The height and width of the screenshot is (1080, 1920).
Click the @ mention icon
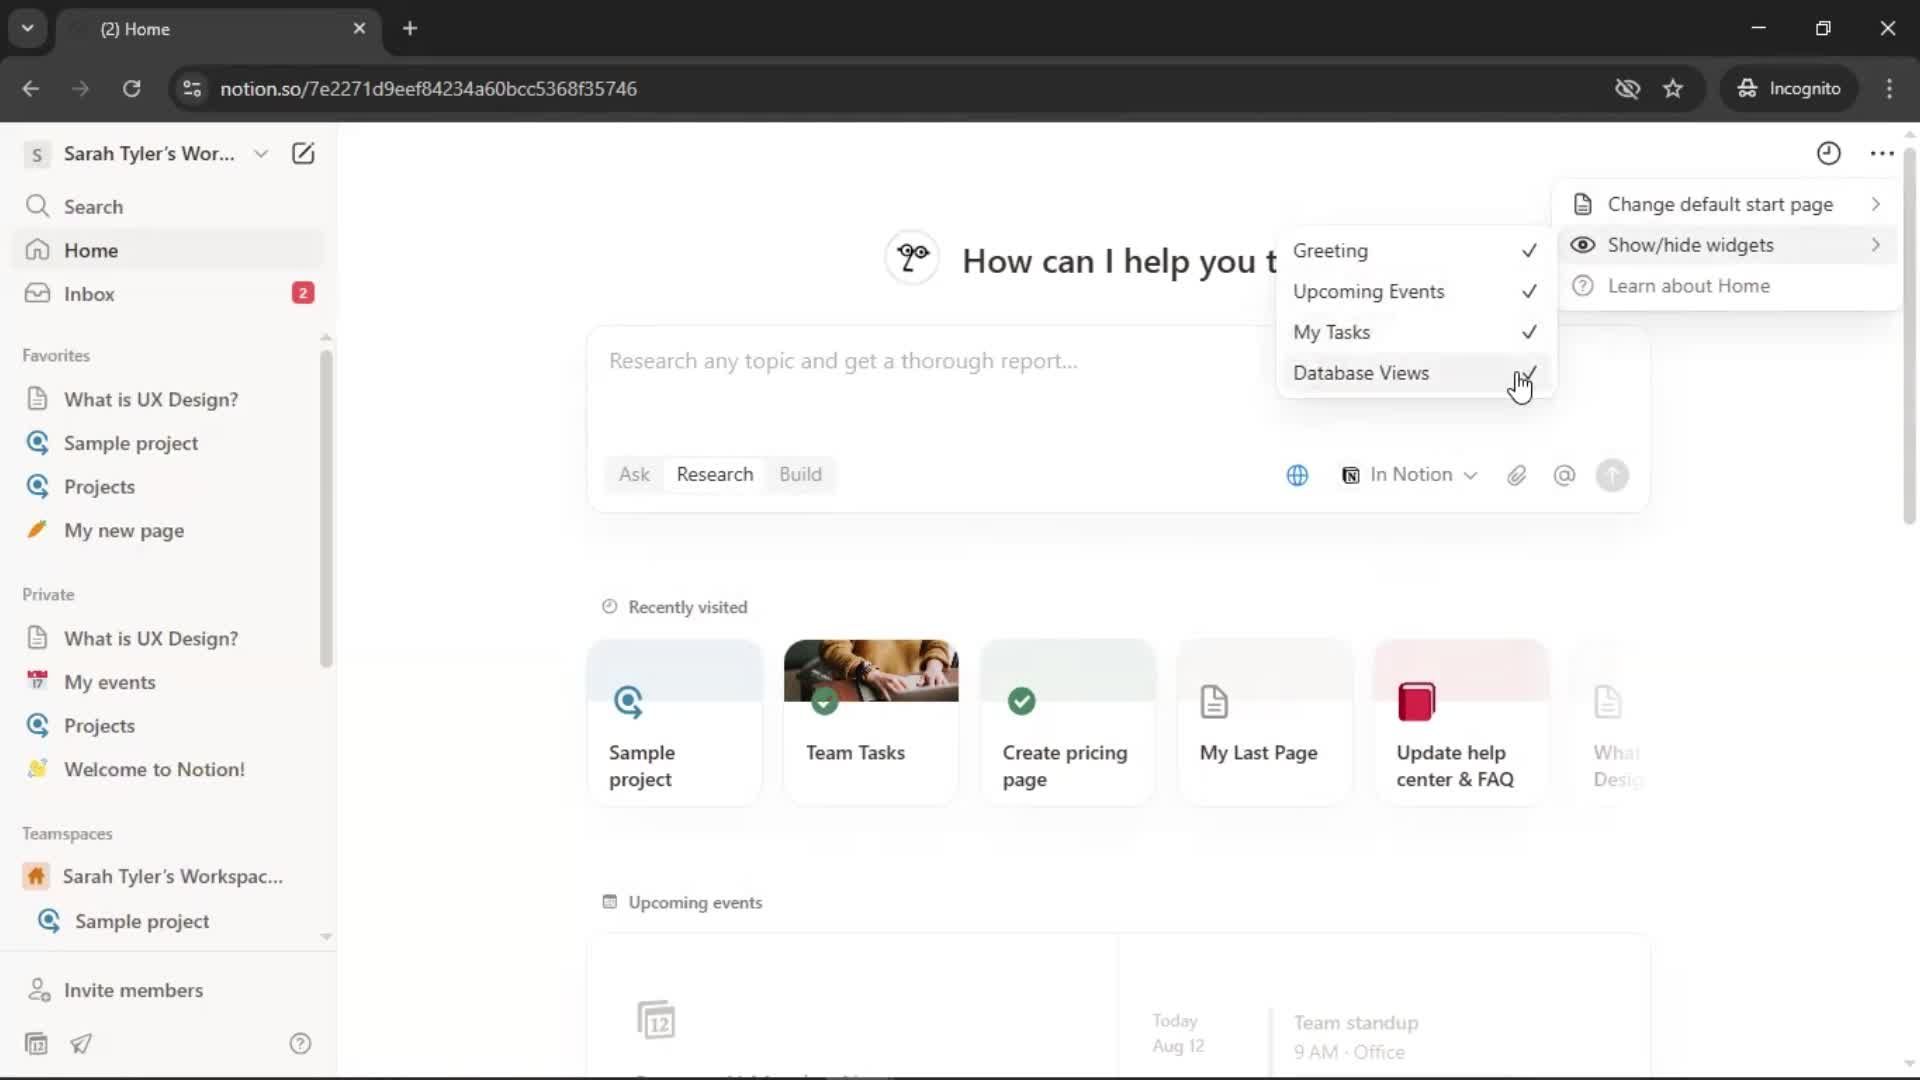pyautogui.click(x=1564, y=475)
